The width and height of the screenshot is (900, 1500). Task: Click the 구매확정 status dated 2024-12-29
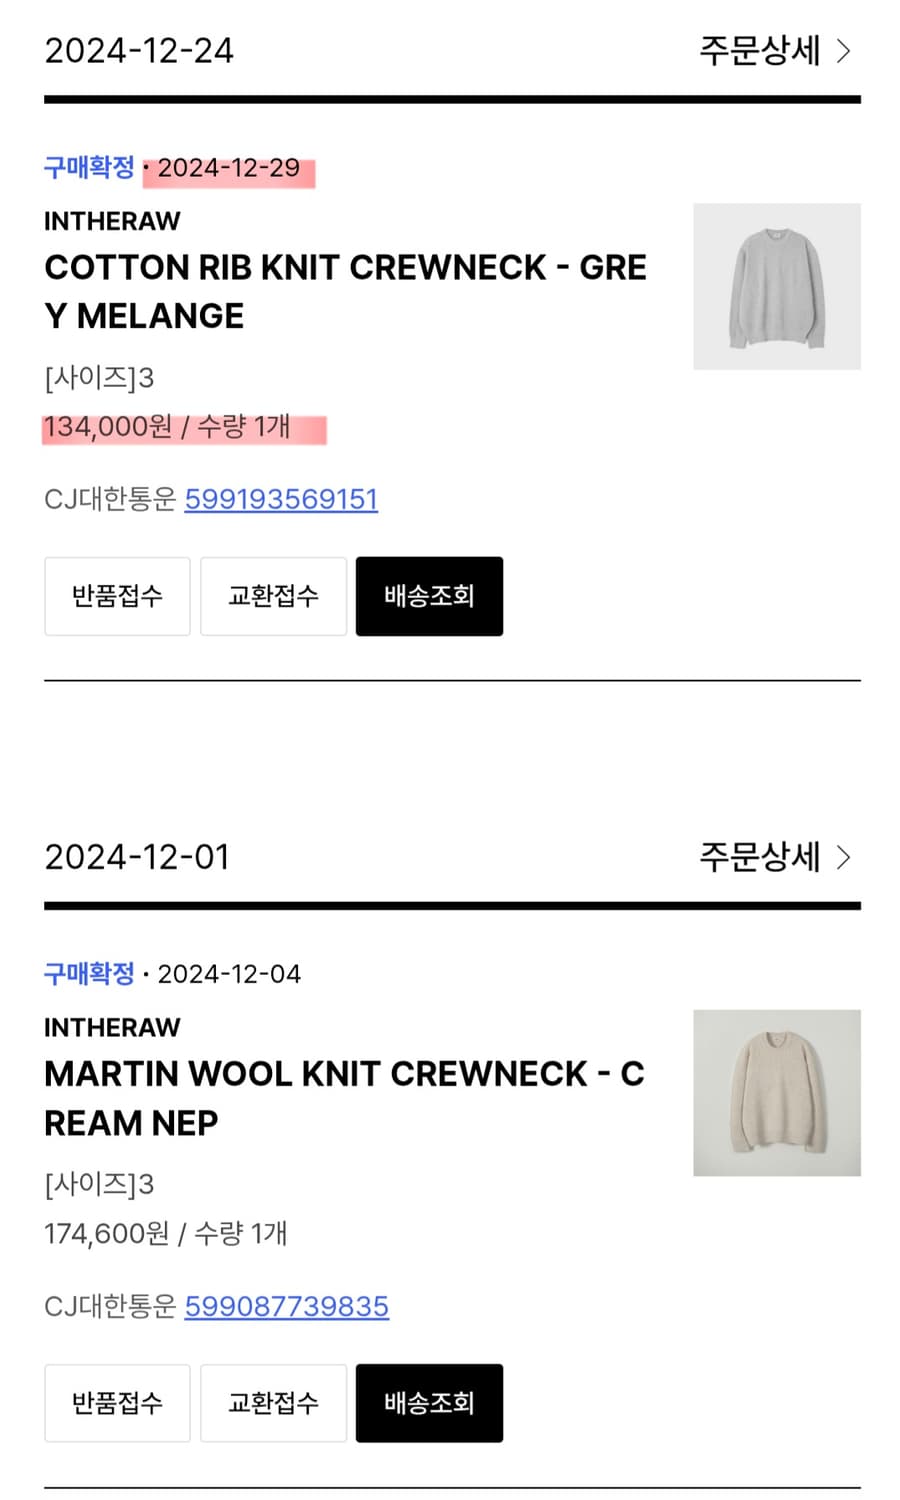pos(89,167)
